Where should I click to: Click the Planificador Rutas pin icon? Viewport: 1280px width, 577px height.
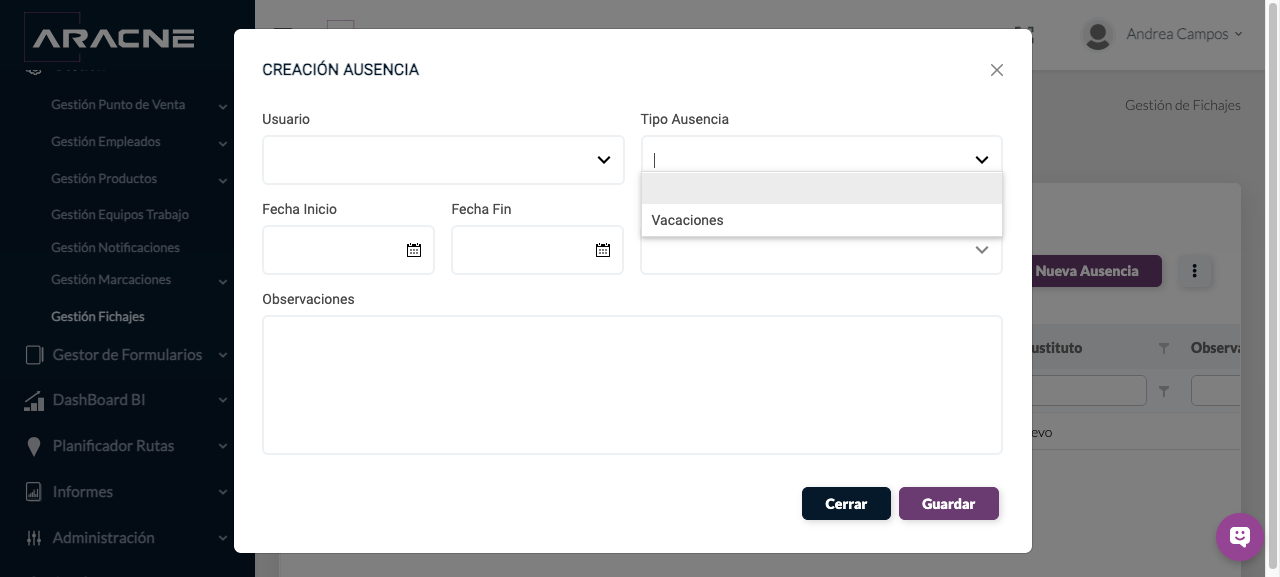34,446
